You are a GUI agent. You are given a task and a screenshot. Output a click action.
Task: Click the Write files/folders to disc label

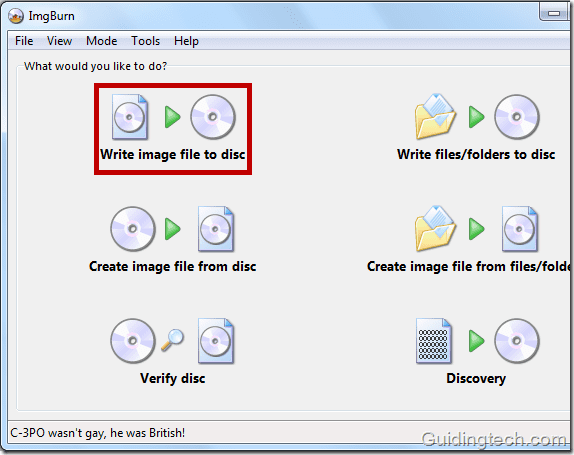click(476, 154)
